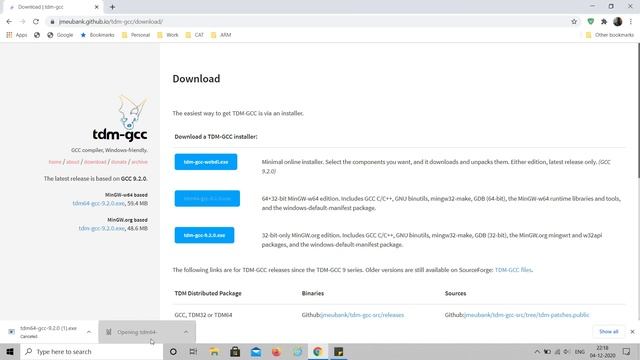Open the battery status tray icon
This screenshot has width=640, height=360.
click(547, 351)
